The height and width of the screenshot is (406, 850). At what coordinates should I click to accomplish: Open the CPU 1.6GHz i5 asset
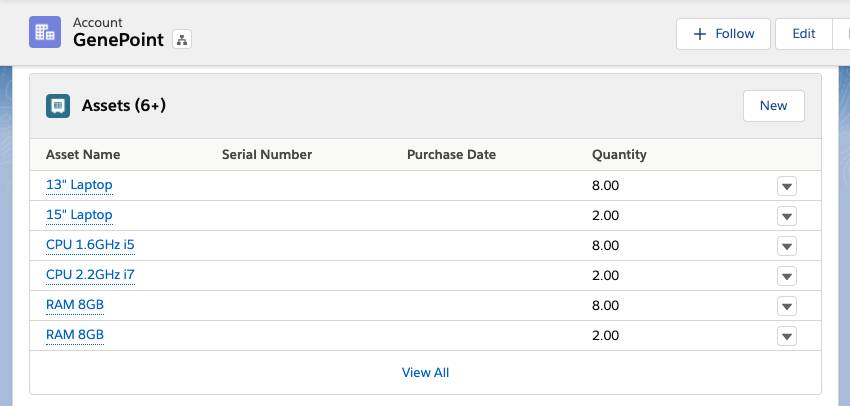pyautogui.click(x=90, y=245)
